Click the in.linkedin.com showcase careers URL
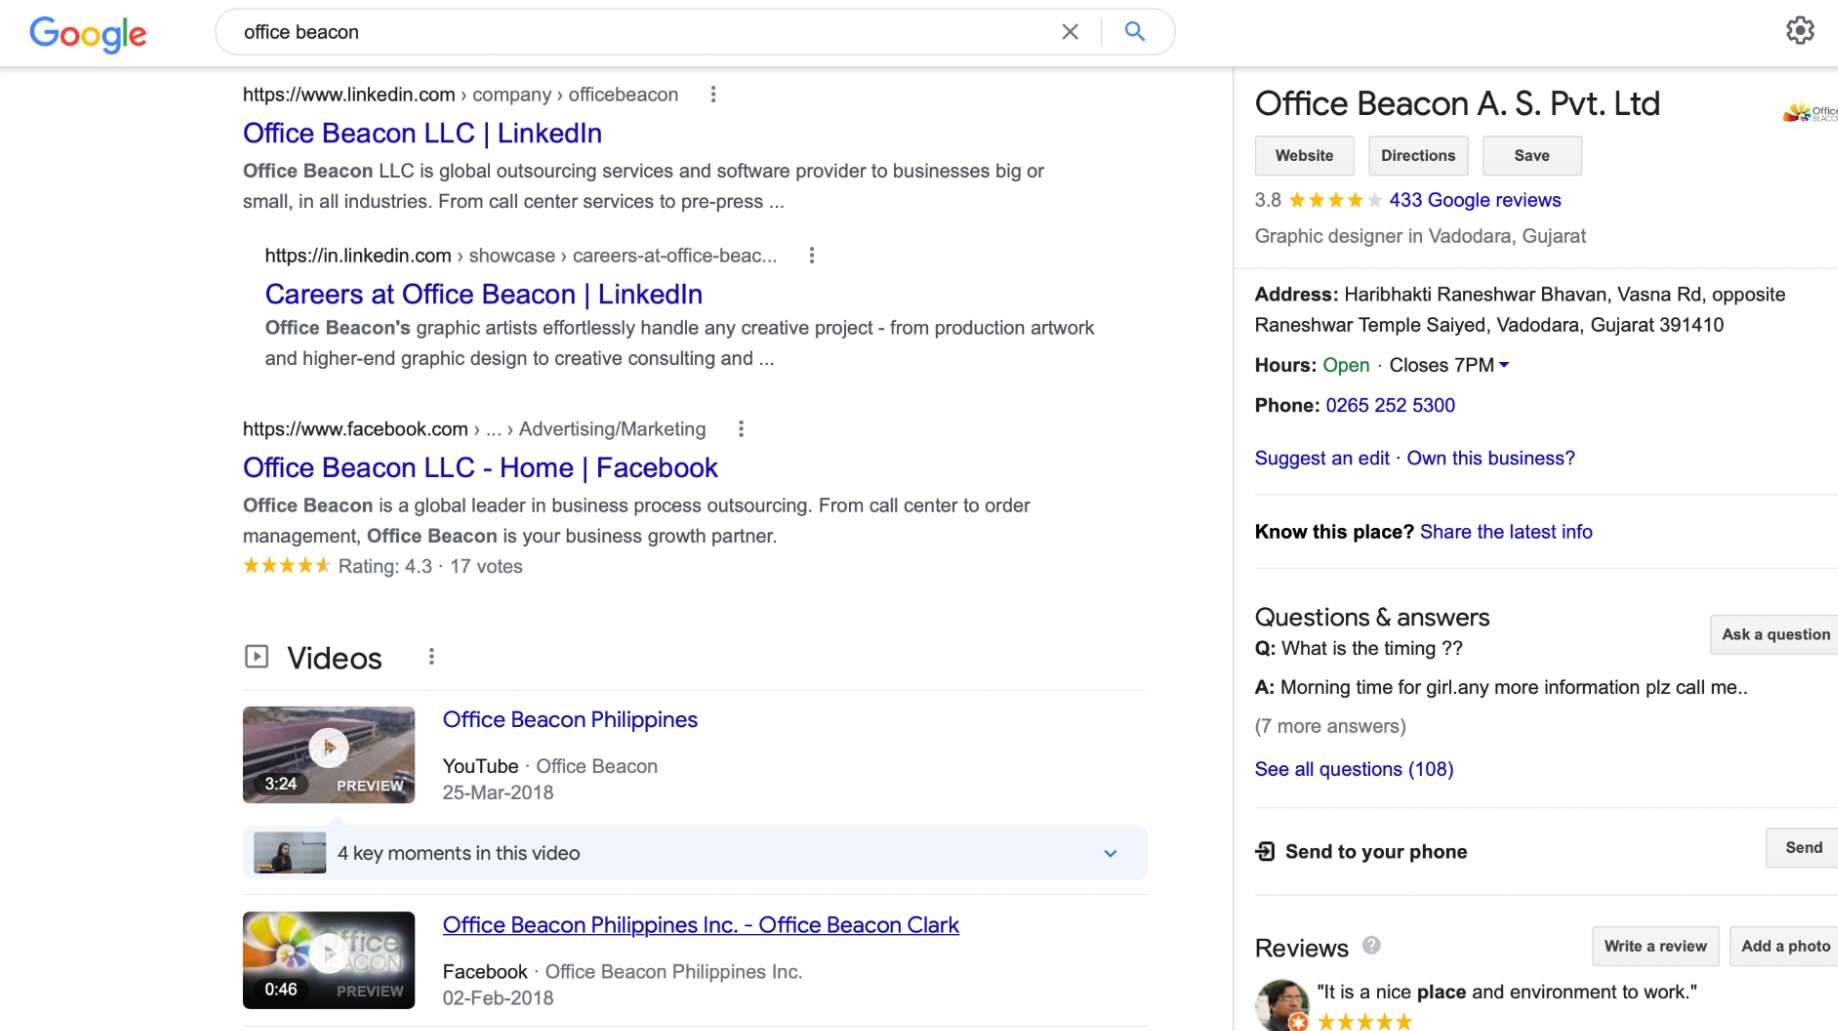This screenshot has height=1031, width=1838. (520, 256)
